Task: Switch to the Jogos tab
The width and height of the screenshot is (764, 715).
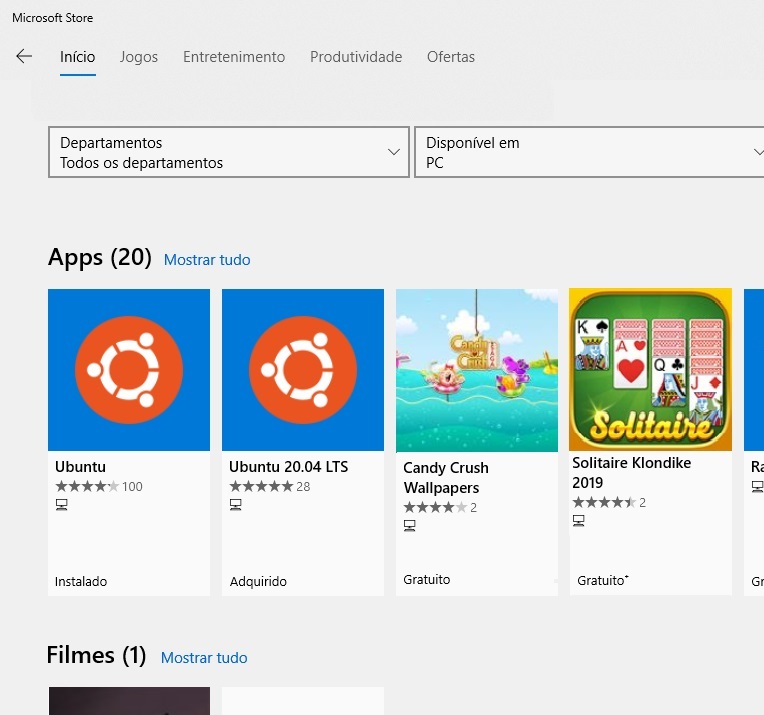Action: (x=139, y=57)
